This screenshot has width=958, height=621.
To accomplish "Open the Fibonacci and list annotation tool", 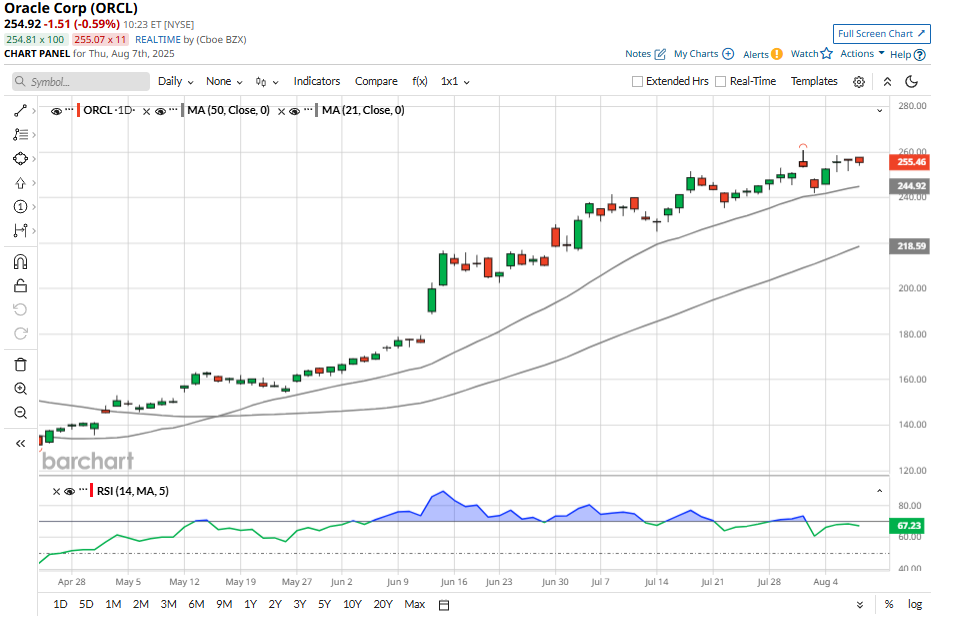I will pos(20,134).
